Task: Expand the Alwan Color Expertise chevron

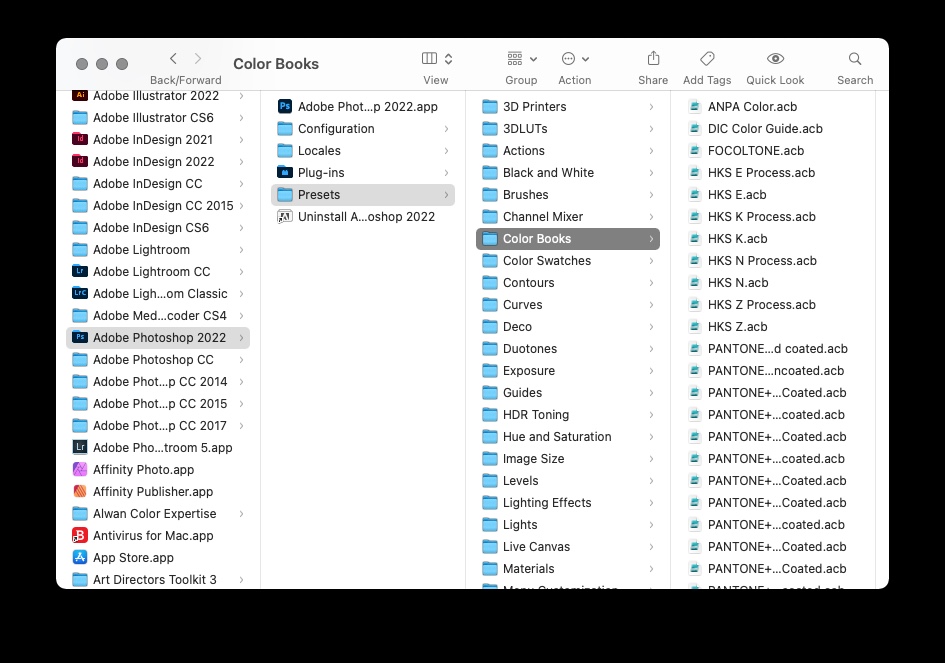Action: click(241, 514)
